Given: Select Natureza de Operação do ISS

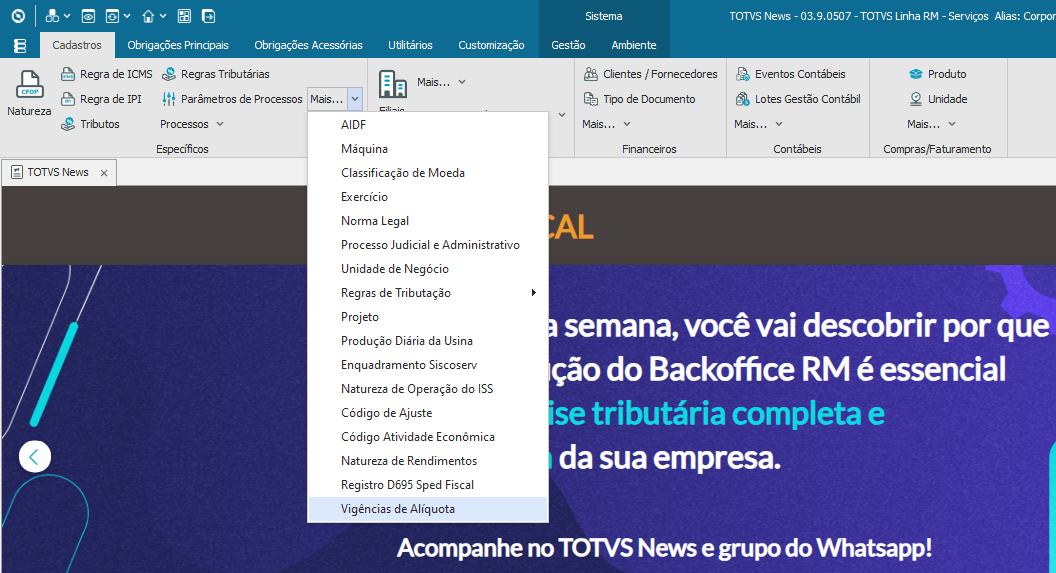Looking at the screenshot, I should (x=428, y=389).
